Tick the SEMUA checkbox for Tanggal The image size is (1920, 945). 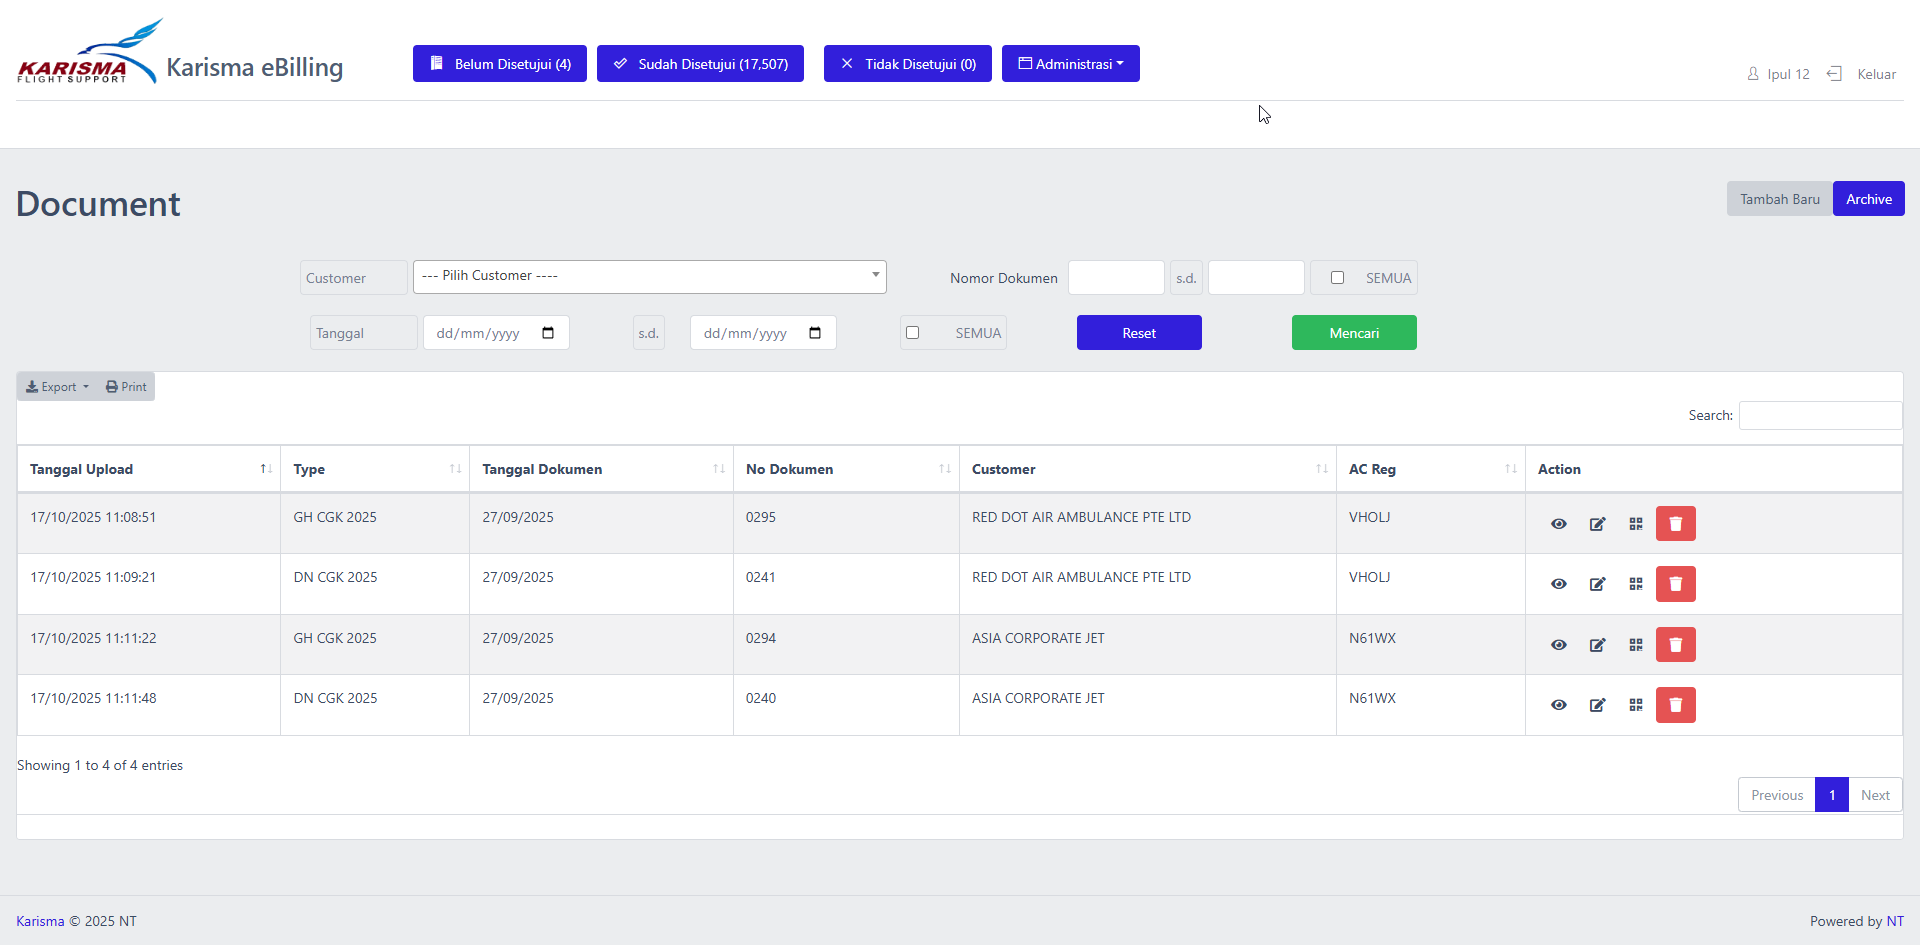912,333
